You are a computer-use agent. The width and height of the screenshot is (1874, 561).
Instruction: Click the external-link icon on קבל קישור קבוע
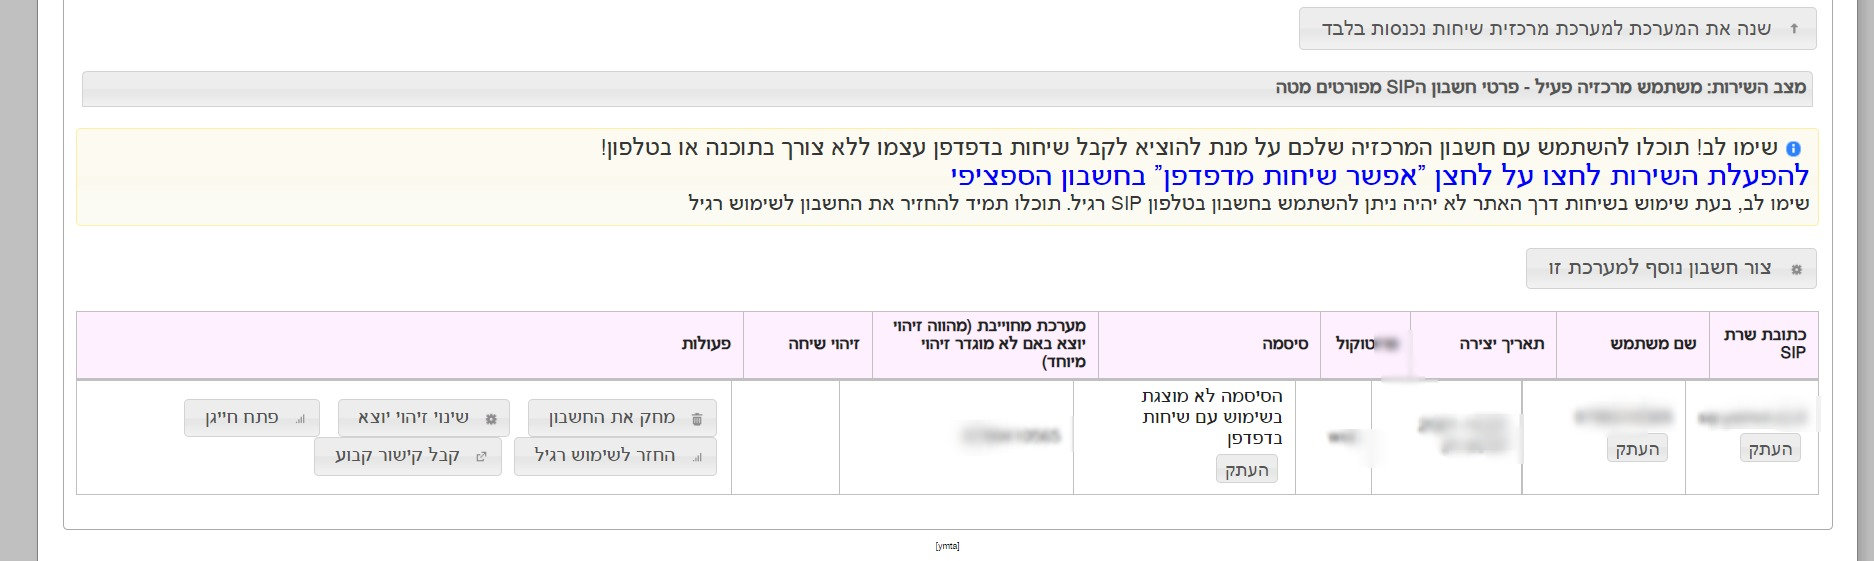pos(481,457)
